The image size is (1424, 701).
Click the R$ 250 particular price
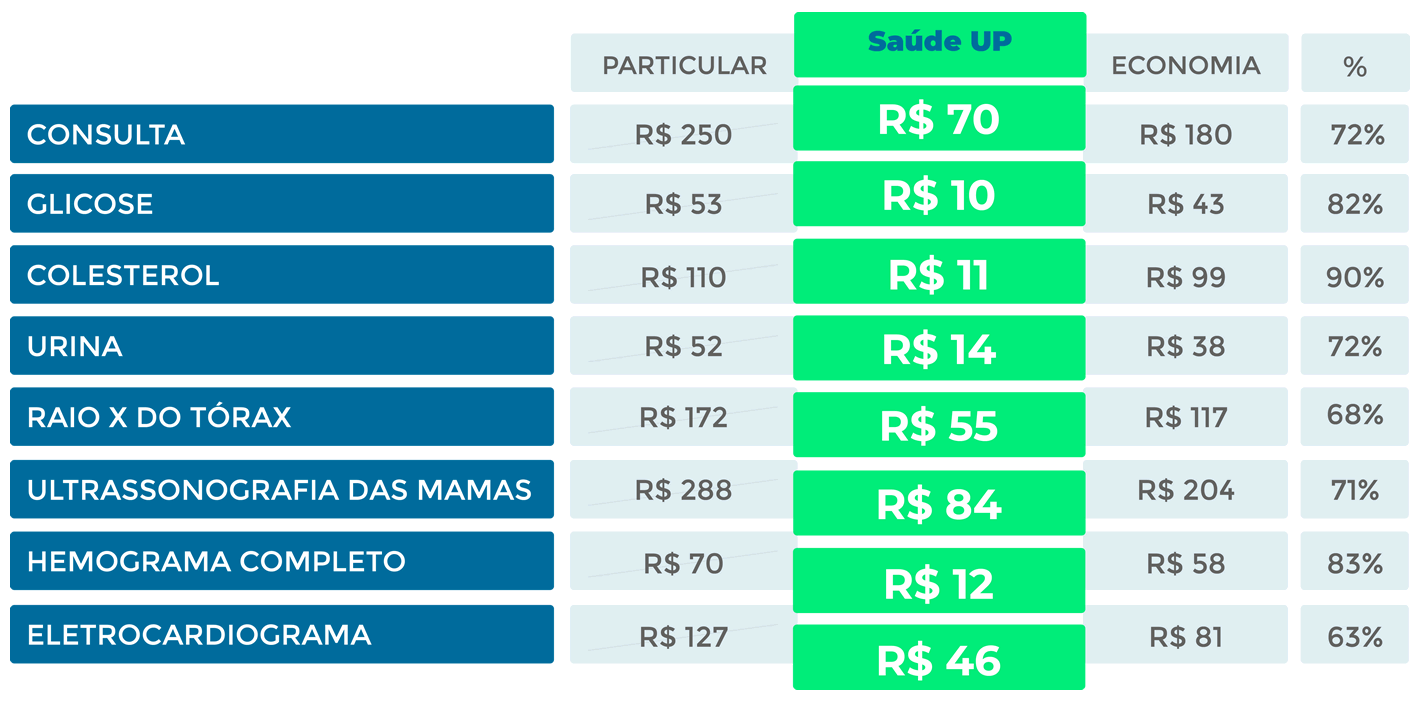[x=684, y=134]
